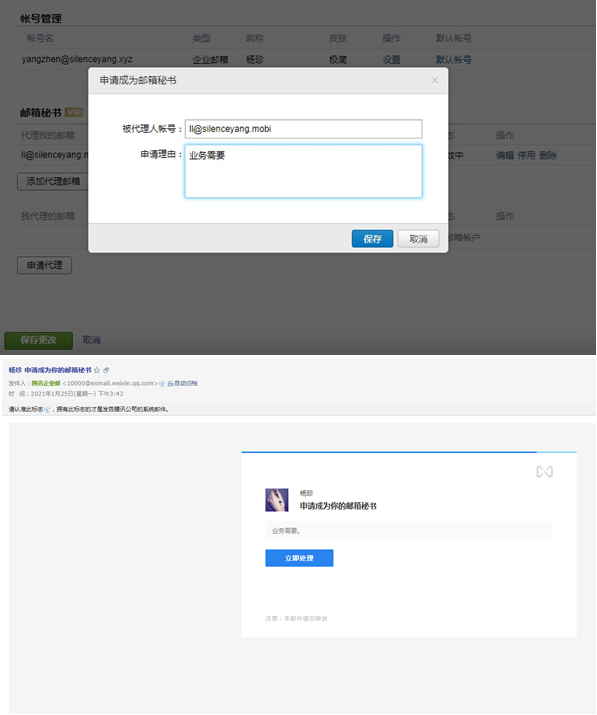Click sender name 腾讯企业邮
This screenshot has height=715, width=597.
(46, 383)
